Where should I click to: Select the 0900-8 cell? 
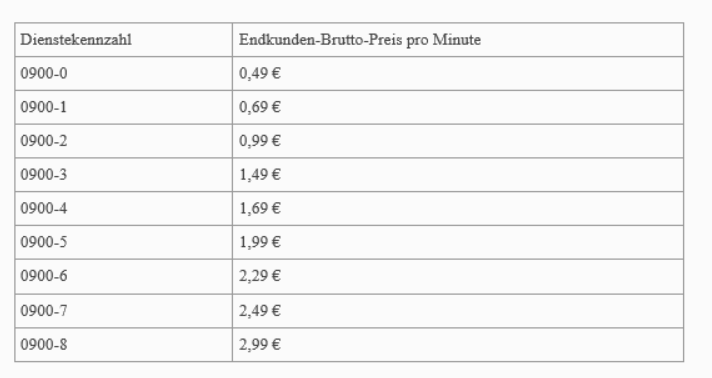124,345
